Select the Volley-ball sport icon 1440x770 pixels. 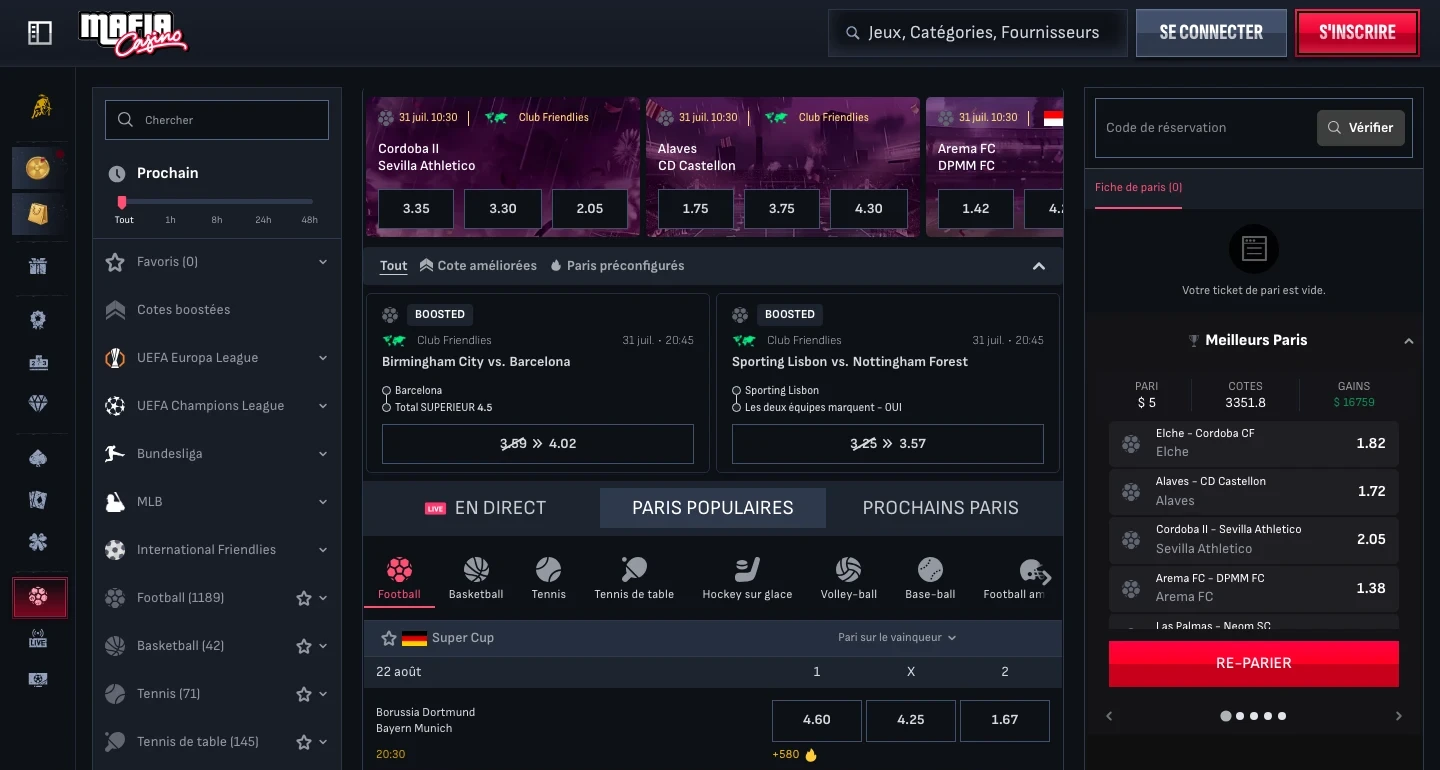[x=848, y=579]
